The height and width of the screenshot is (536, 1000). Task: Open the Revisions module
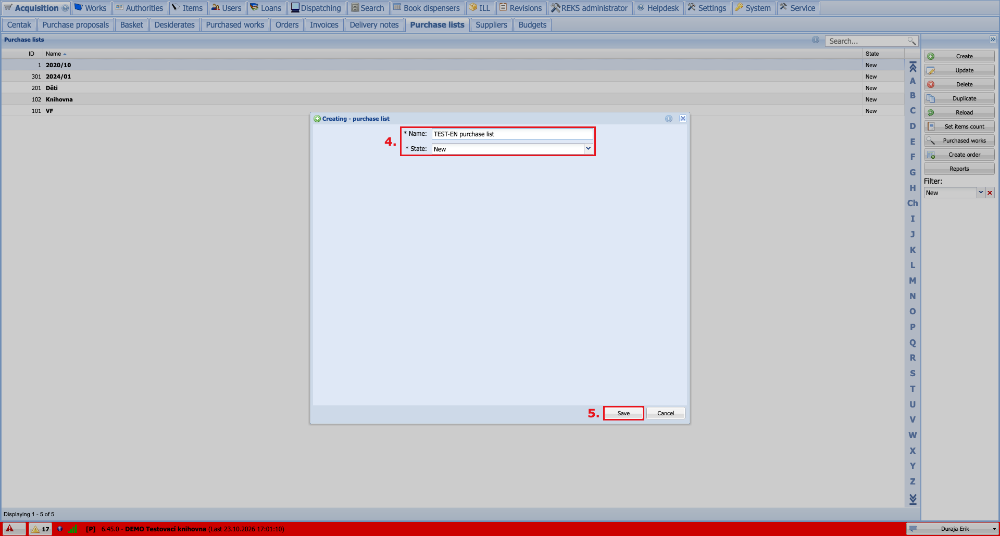[x=520, y=8]
